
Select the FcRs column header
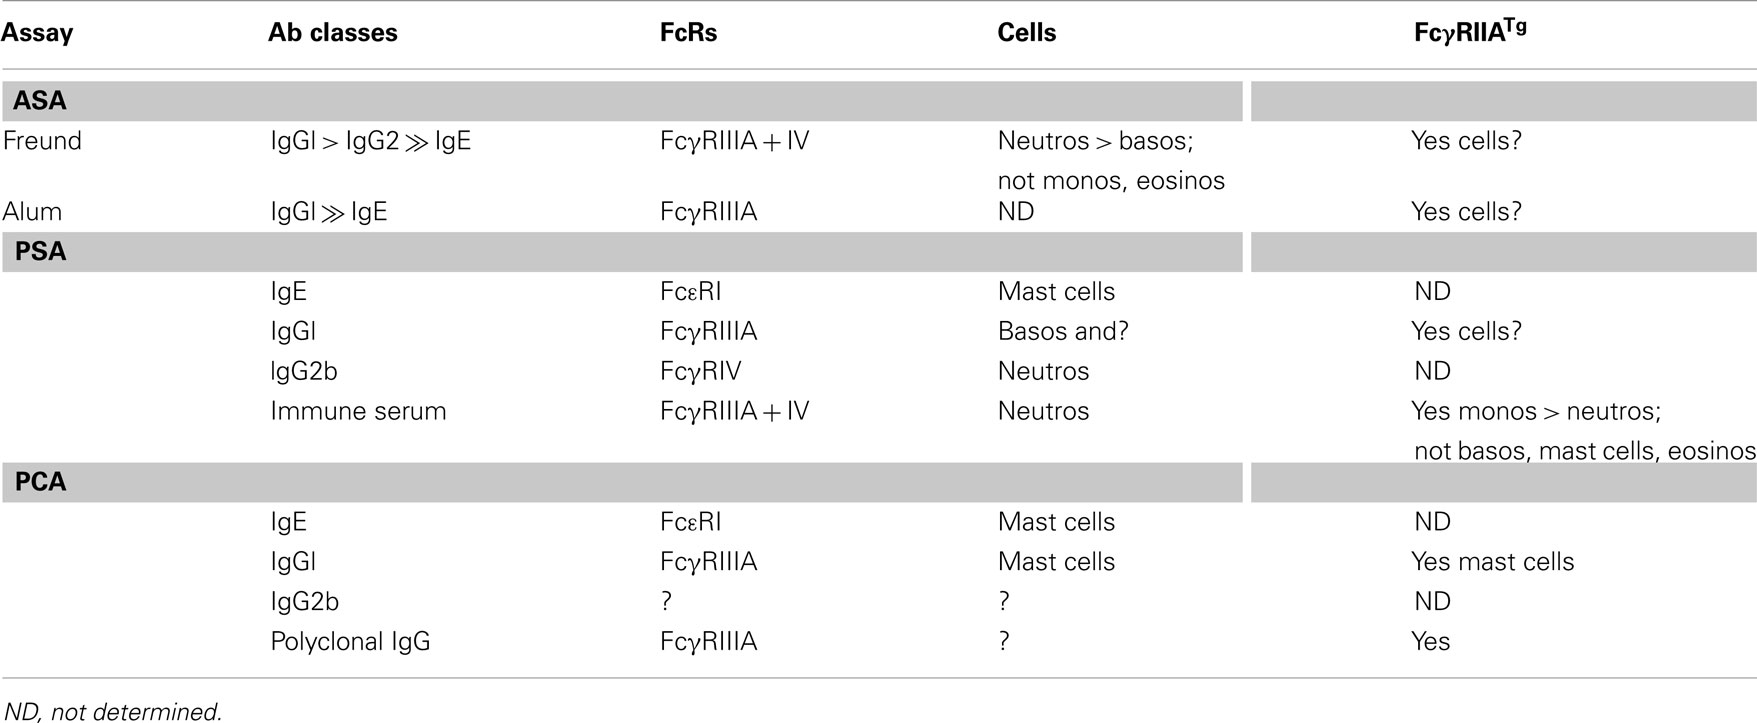[x=688, y=33]
